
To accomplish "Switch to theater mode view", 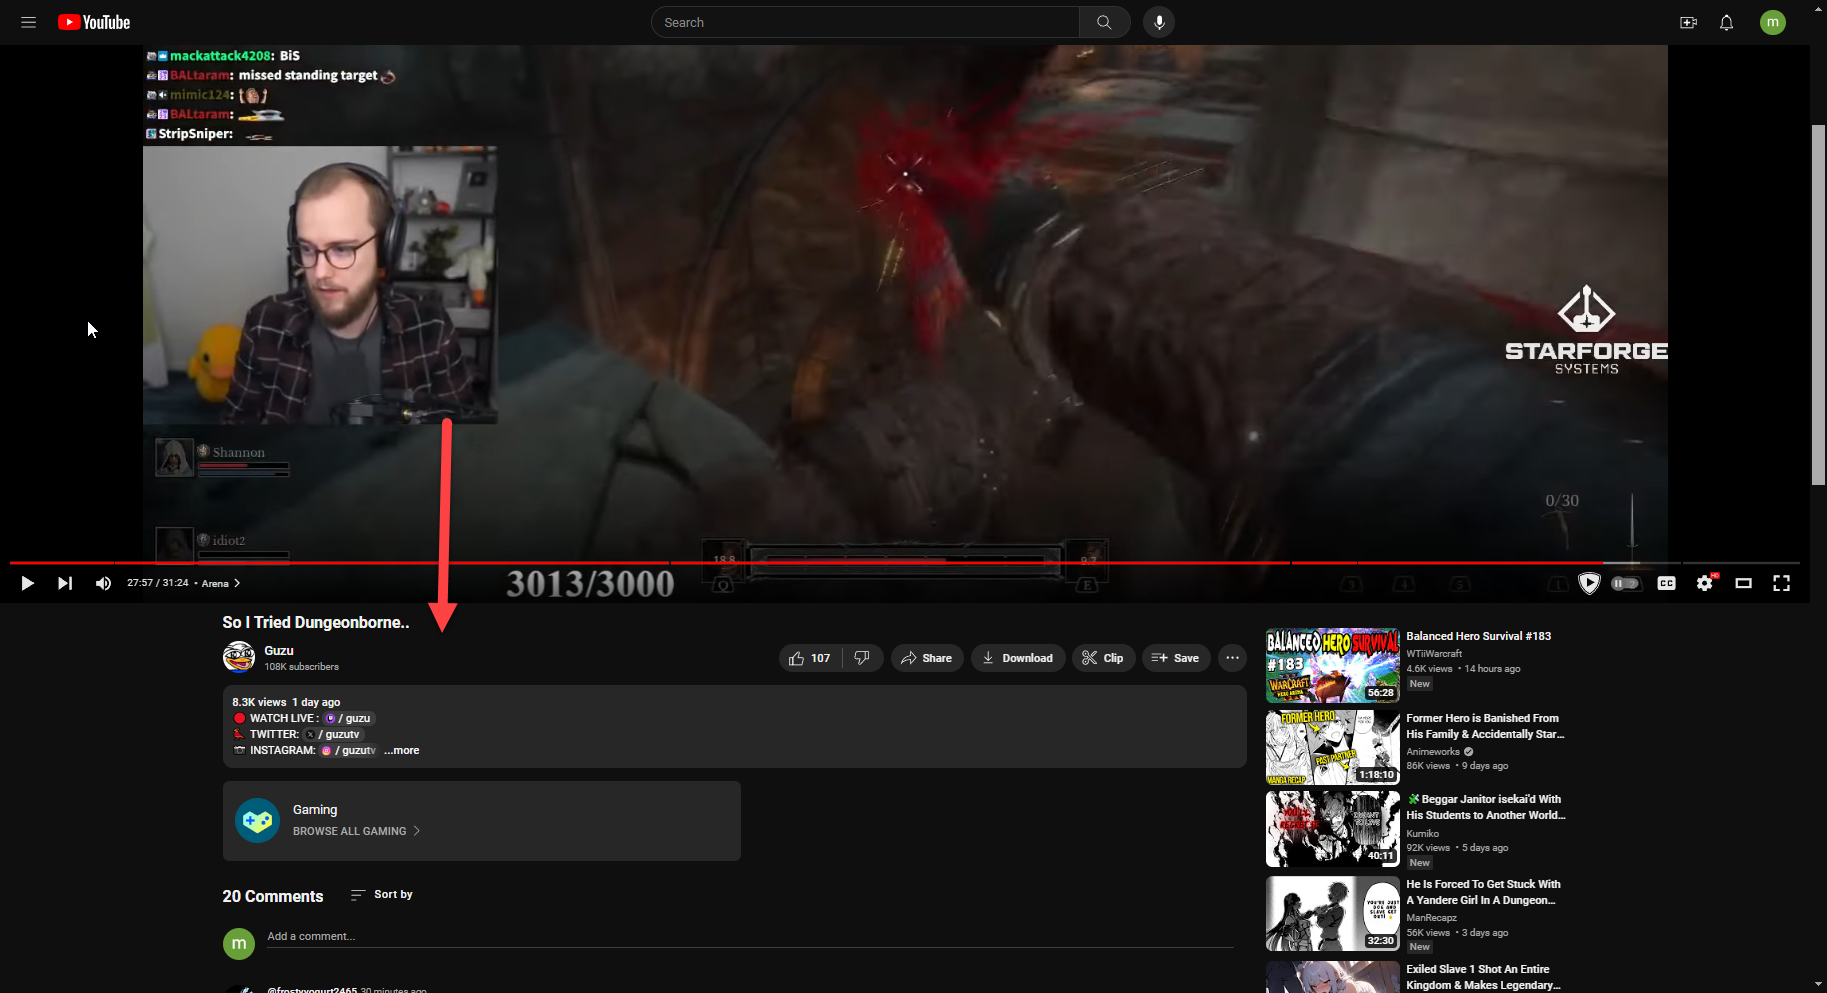I will [x=1743, y=583].
